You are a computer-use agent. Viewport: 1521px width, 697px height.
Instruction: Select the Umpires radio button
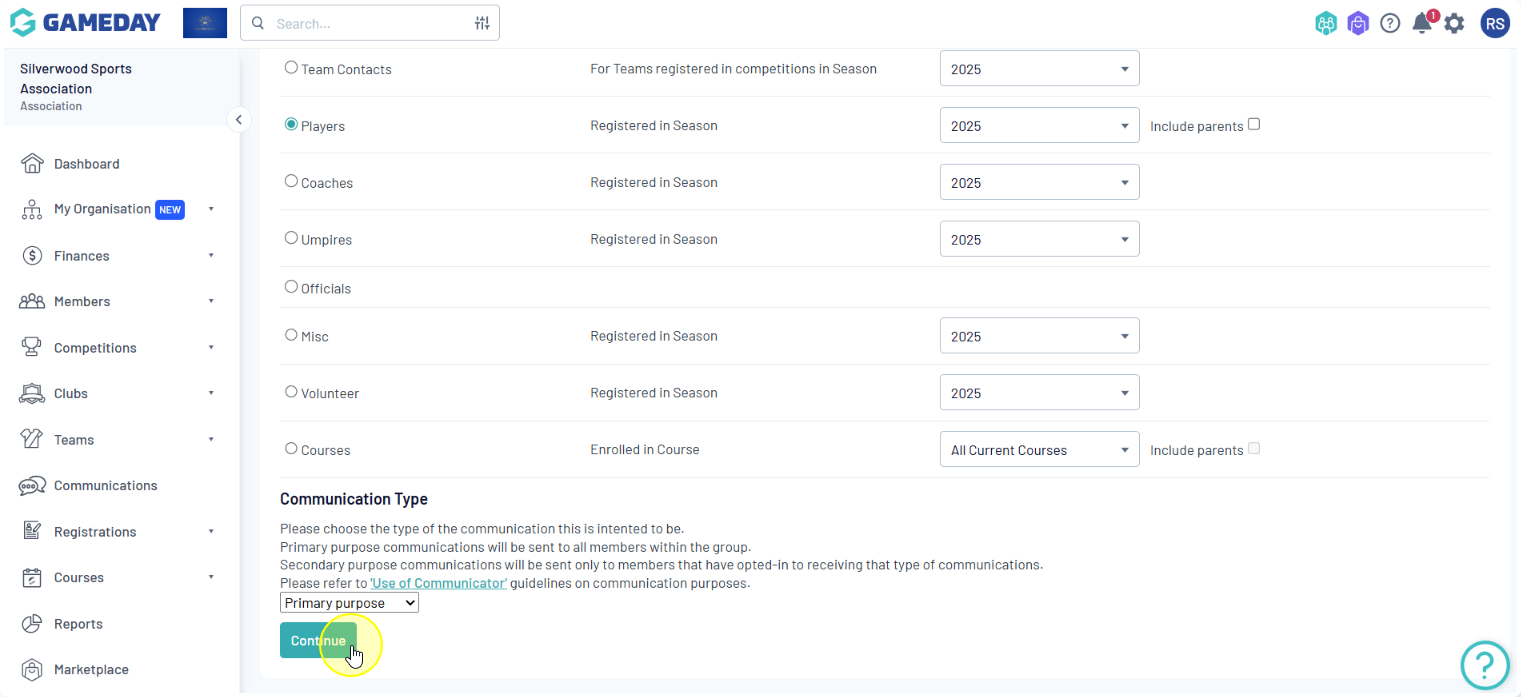(291, 238)
